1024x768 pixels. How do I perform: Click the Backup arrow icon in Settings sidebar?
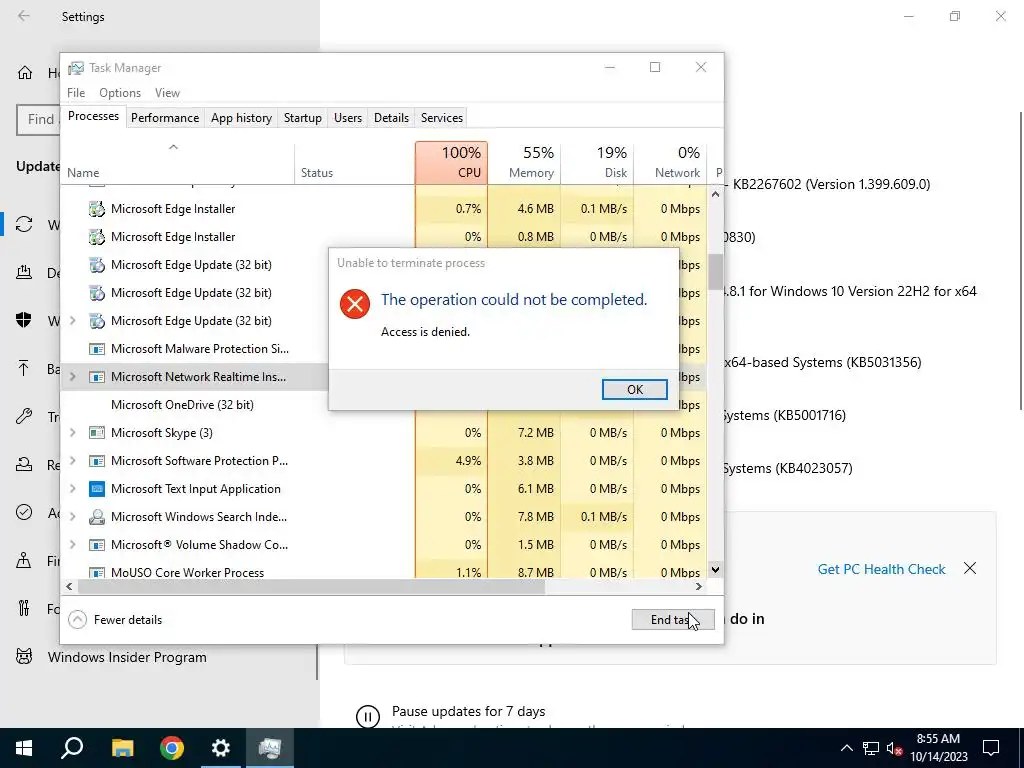tap(24, 368)
